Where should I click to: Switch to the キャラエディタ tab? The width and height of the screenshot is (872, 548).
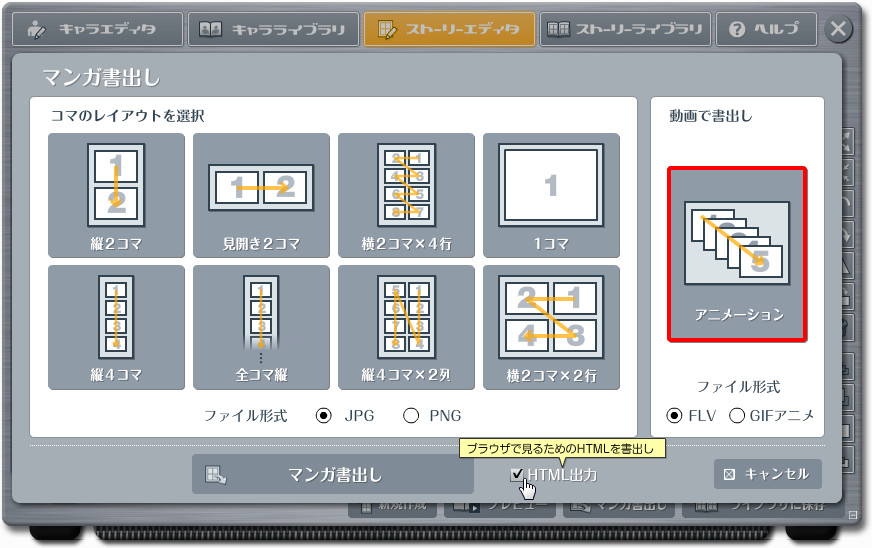(97, 29)
